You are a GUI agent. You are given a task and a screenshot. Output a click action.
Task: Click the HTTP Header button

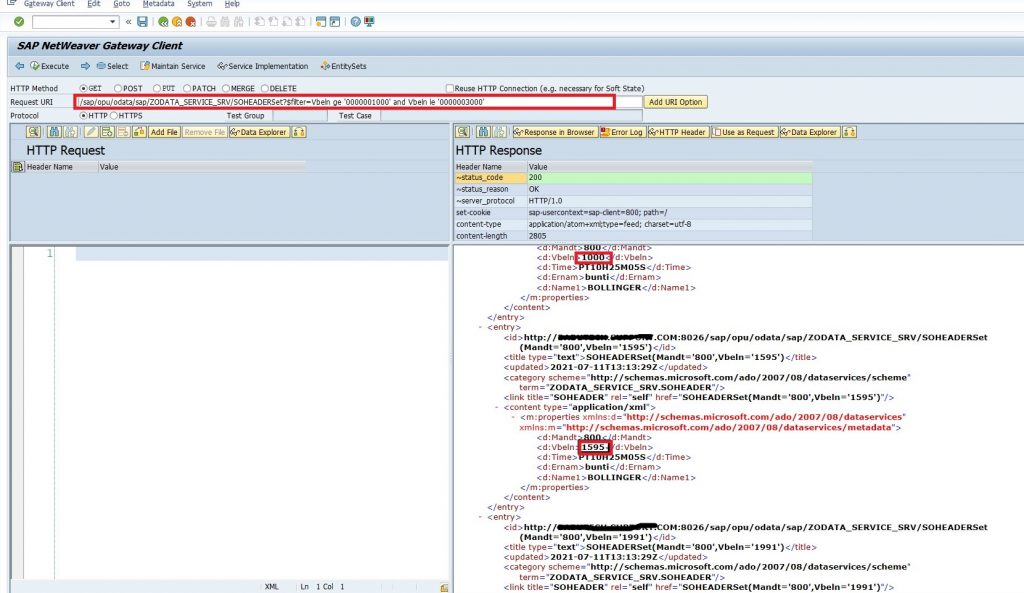pyautogui.click(x=678, y=132)
